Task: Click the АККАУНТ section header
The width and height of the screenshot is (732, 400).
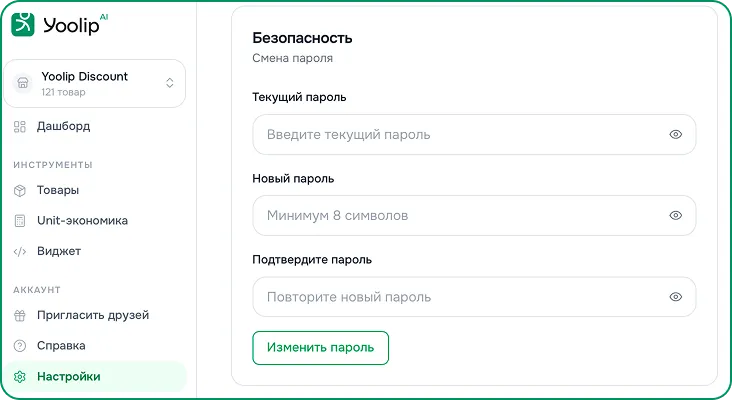Action: click(36, 290)
